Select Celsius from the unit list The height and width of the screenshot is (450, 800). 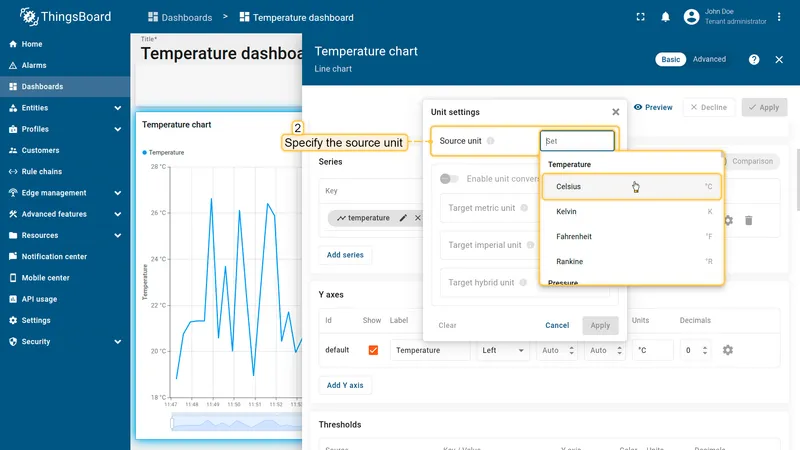pyautogui.click(x=632, y=186)
